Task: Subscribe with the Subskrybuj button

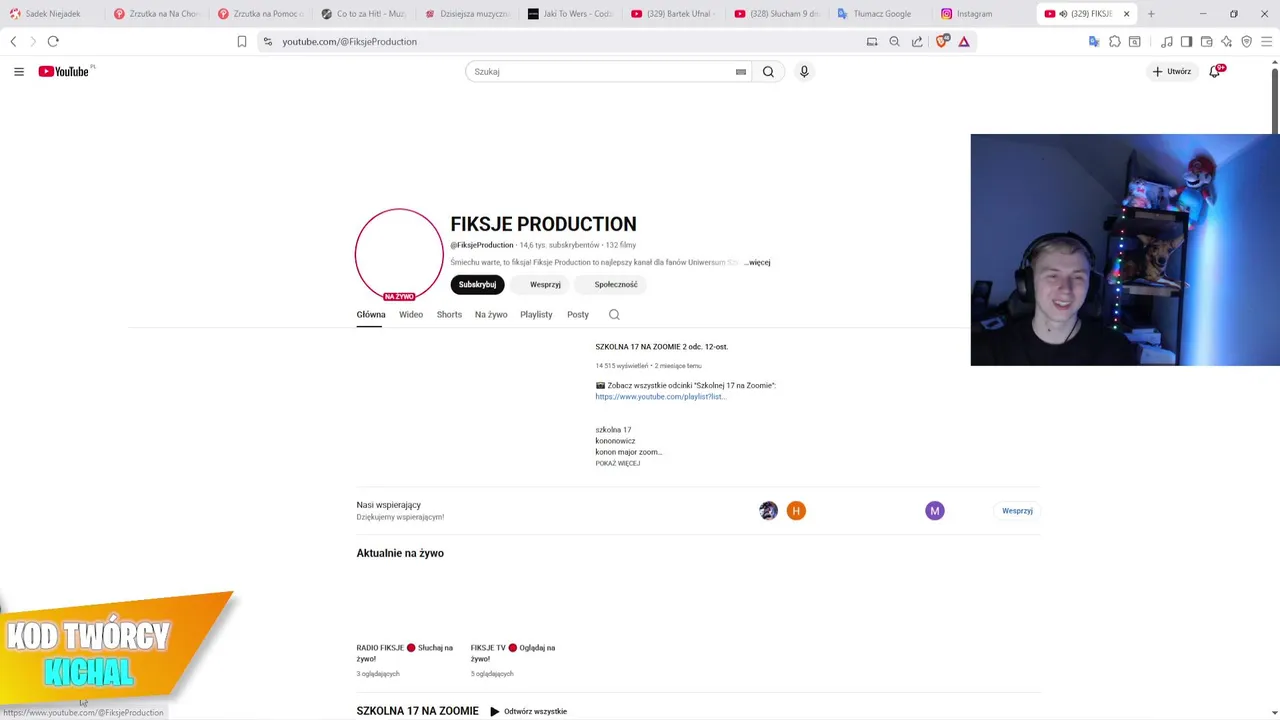Action: [477, 284]
